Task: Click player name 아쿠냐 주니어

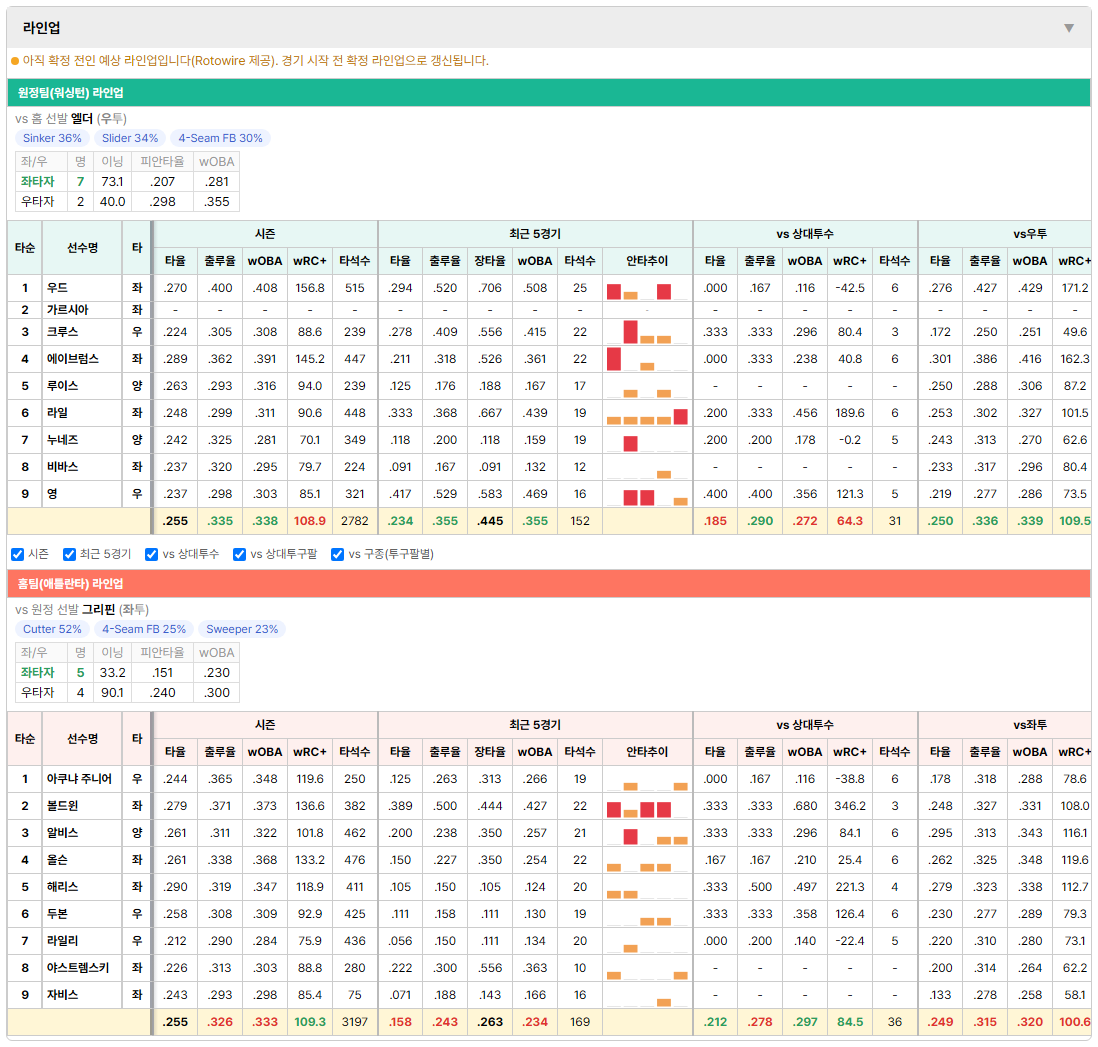Action: pyautogui.click(x=79, y=779)
